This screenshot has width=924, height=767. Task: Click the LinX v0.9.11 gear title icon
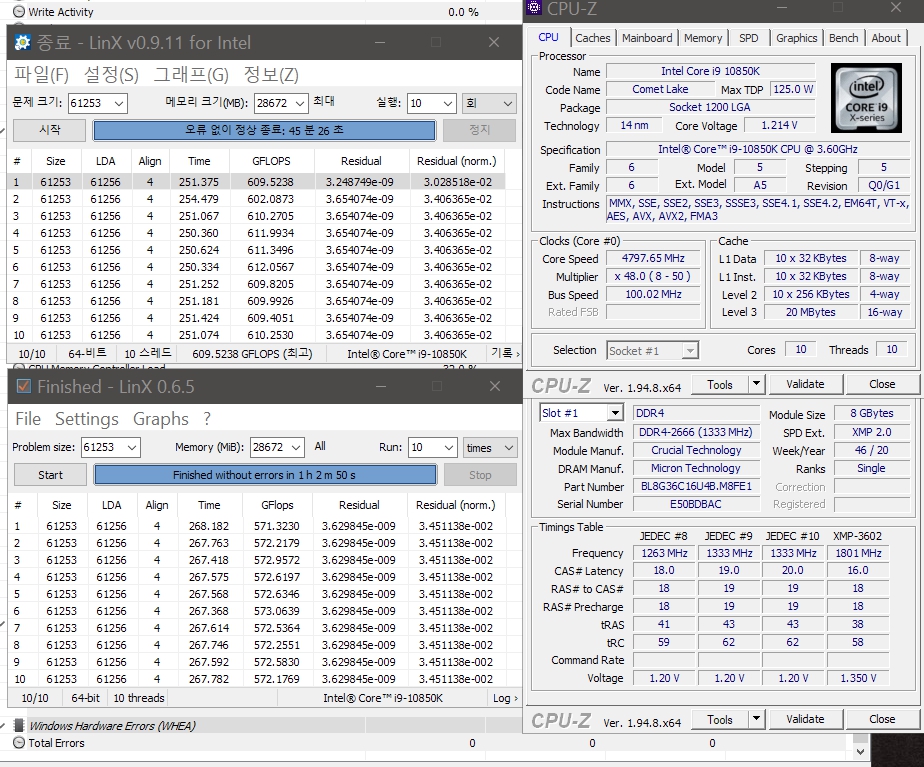[23, 42]
